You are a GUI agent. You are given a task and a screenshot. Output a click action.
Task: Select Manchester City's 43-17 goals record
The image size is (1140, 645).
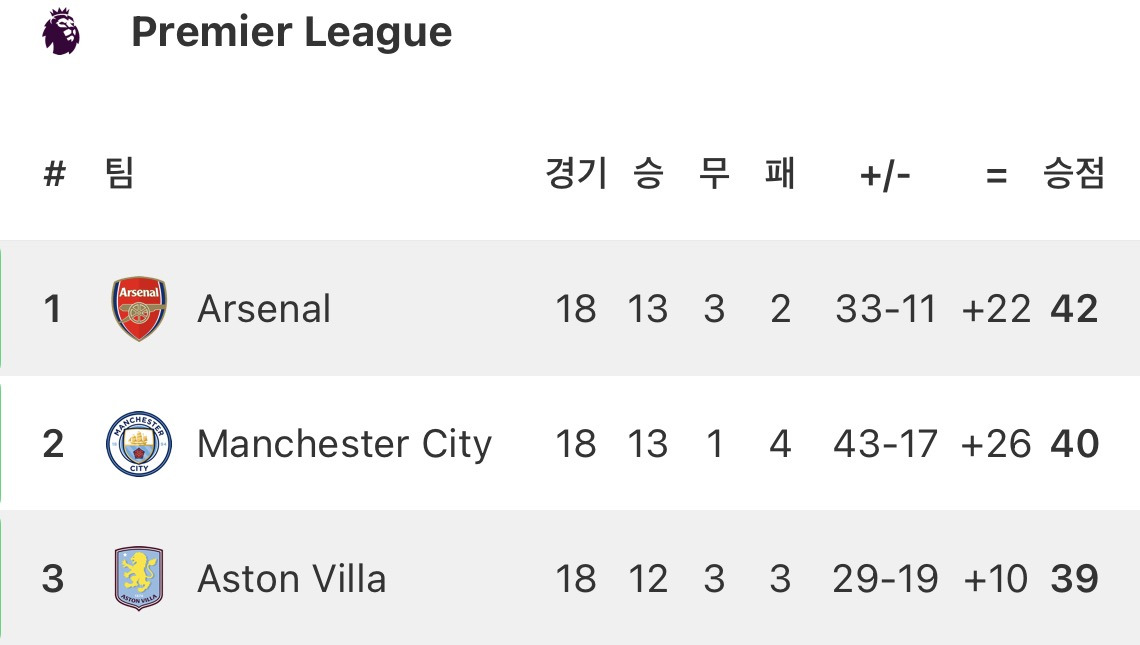[x=885, y=444]
